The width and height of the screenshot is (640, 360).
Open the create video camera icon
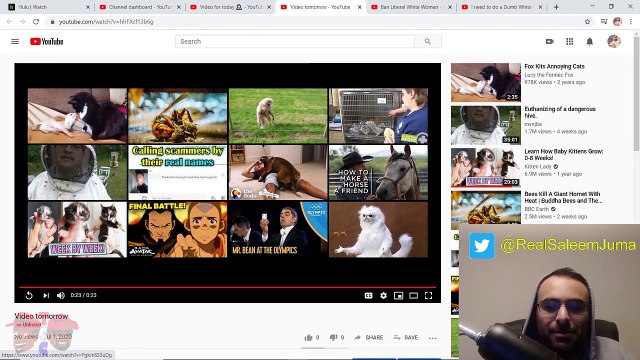coord(550,41)
